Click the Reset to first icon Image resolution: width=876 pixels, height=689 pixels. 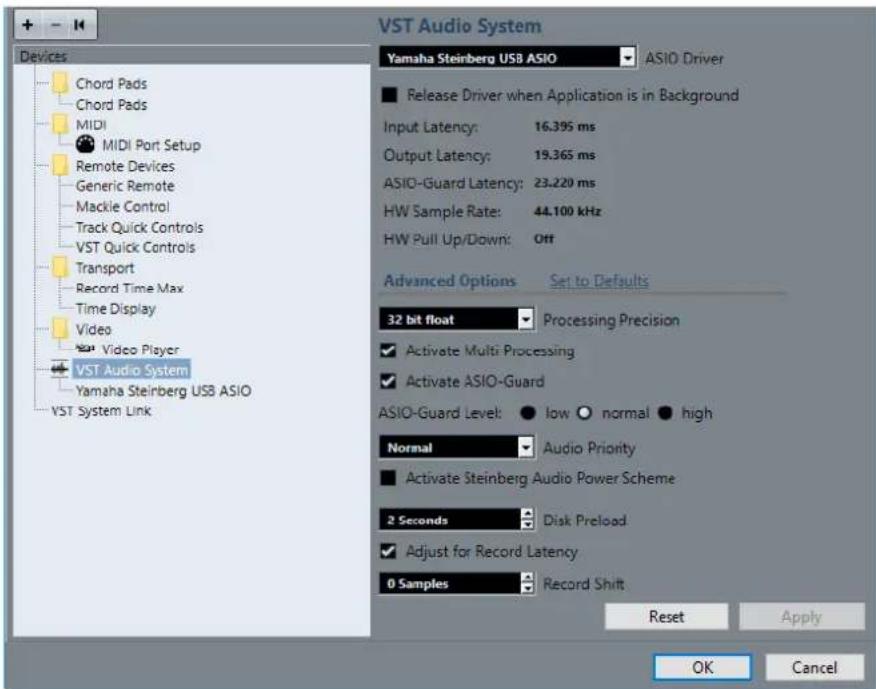tap(79, 25)
